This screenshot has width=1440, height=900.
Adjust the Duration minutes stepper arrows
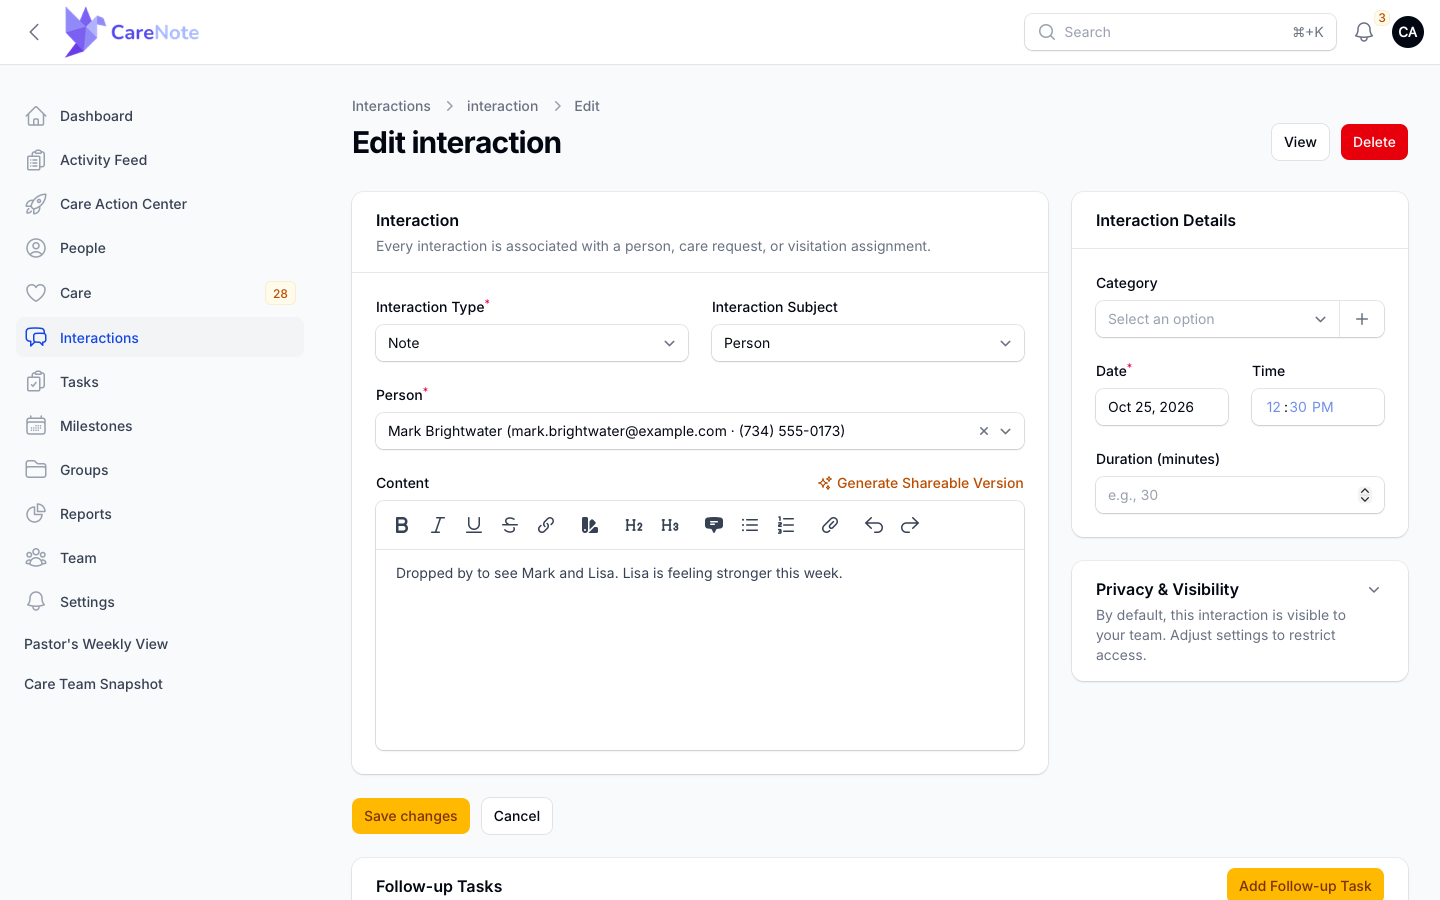pyautogui.click(x=1365, y=495)
